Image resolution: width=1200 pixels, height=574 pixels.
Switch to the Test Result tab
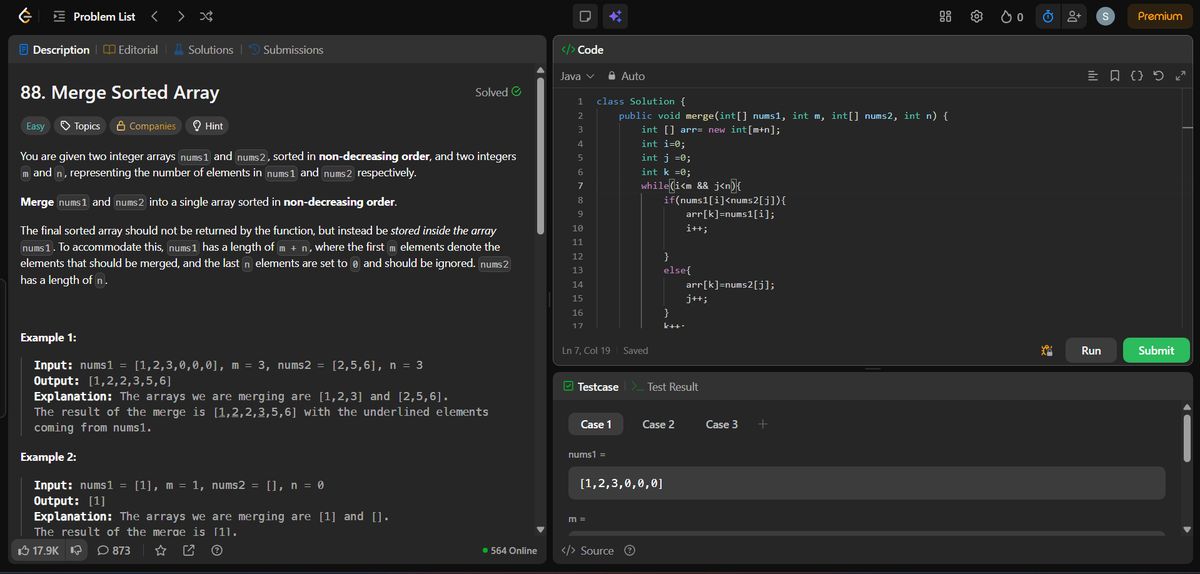click(664, 387)
